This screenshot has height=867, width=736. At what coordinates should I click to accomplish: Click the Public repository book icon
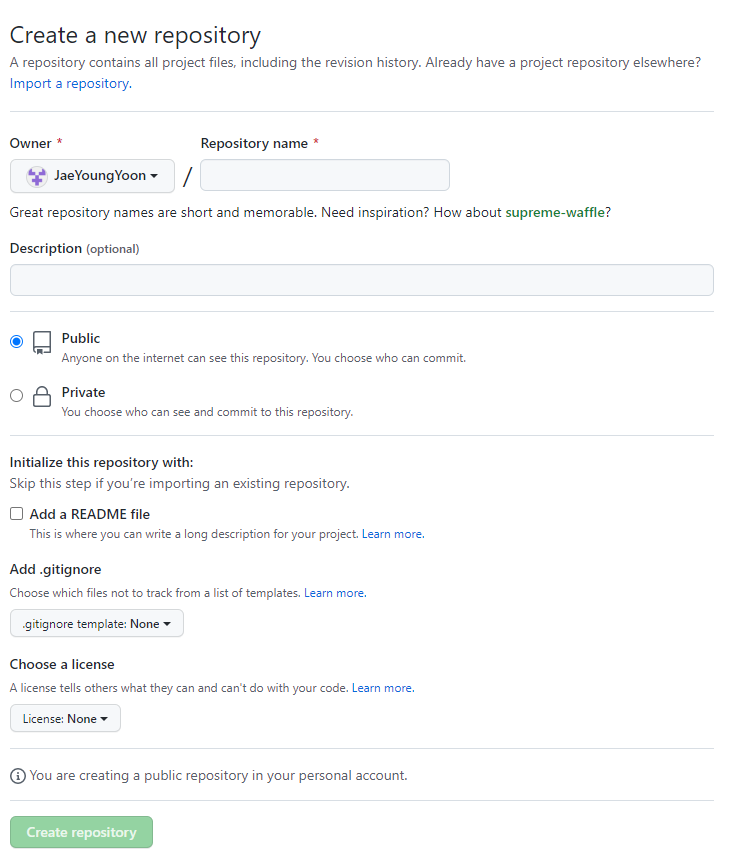click(x=42, y=343)
